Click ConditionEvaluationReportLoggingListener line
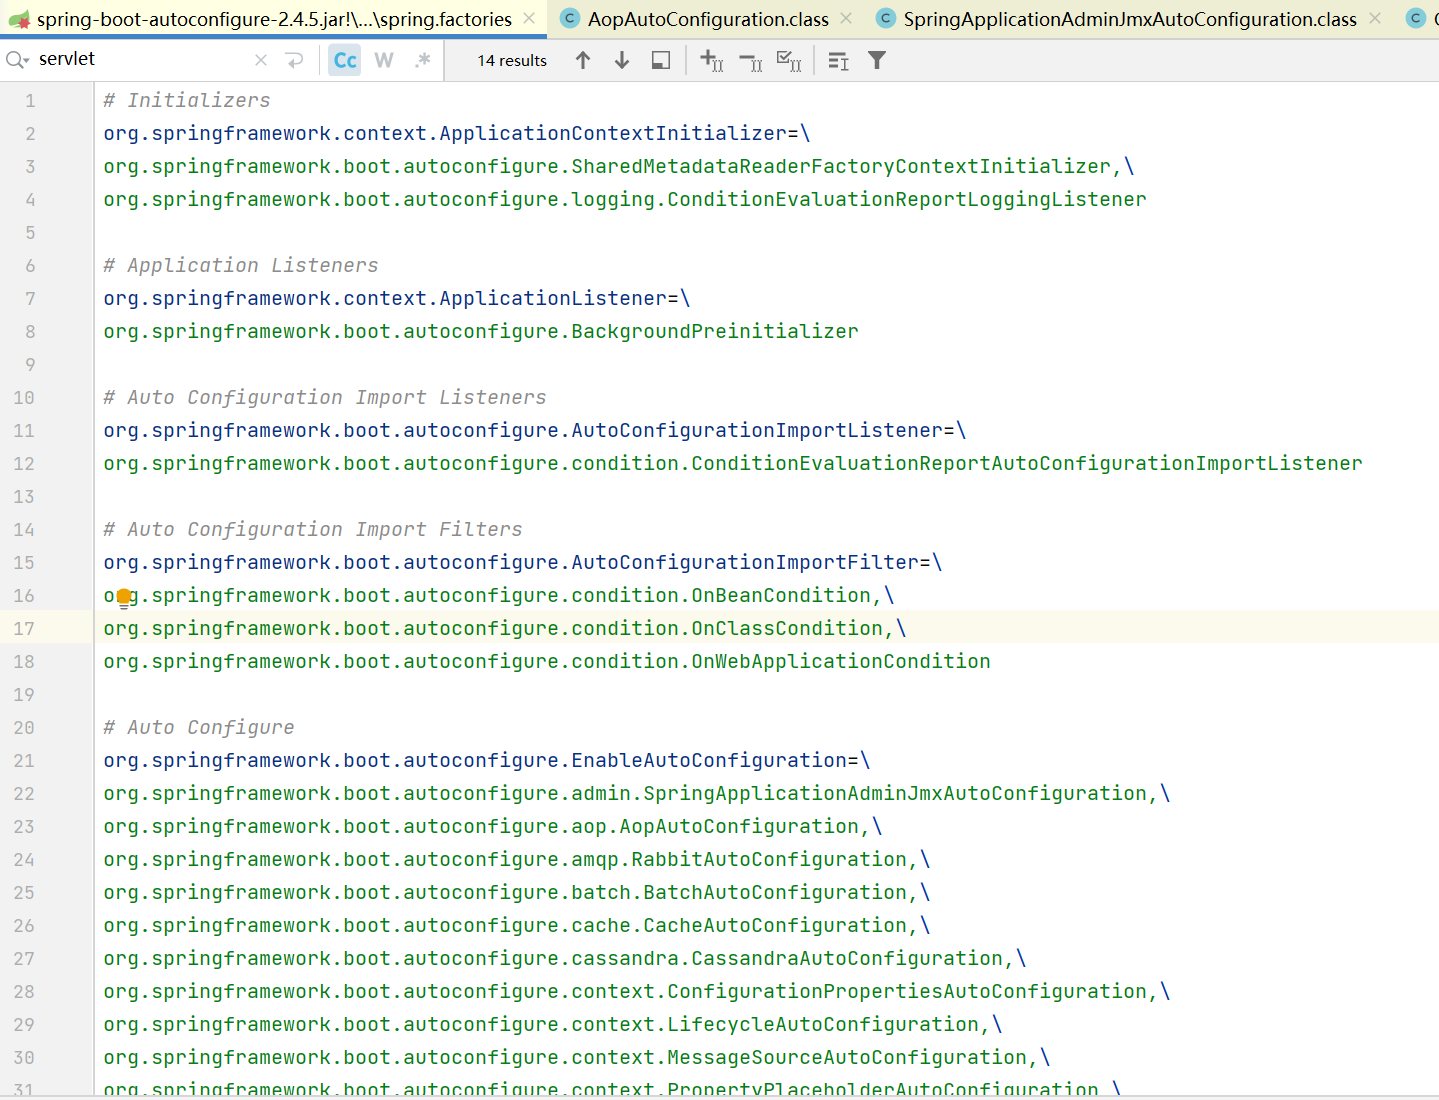Screen dimensions: 1439x1100 (625, 199)
